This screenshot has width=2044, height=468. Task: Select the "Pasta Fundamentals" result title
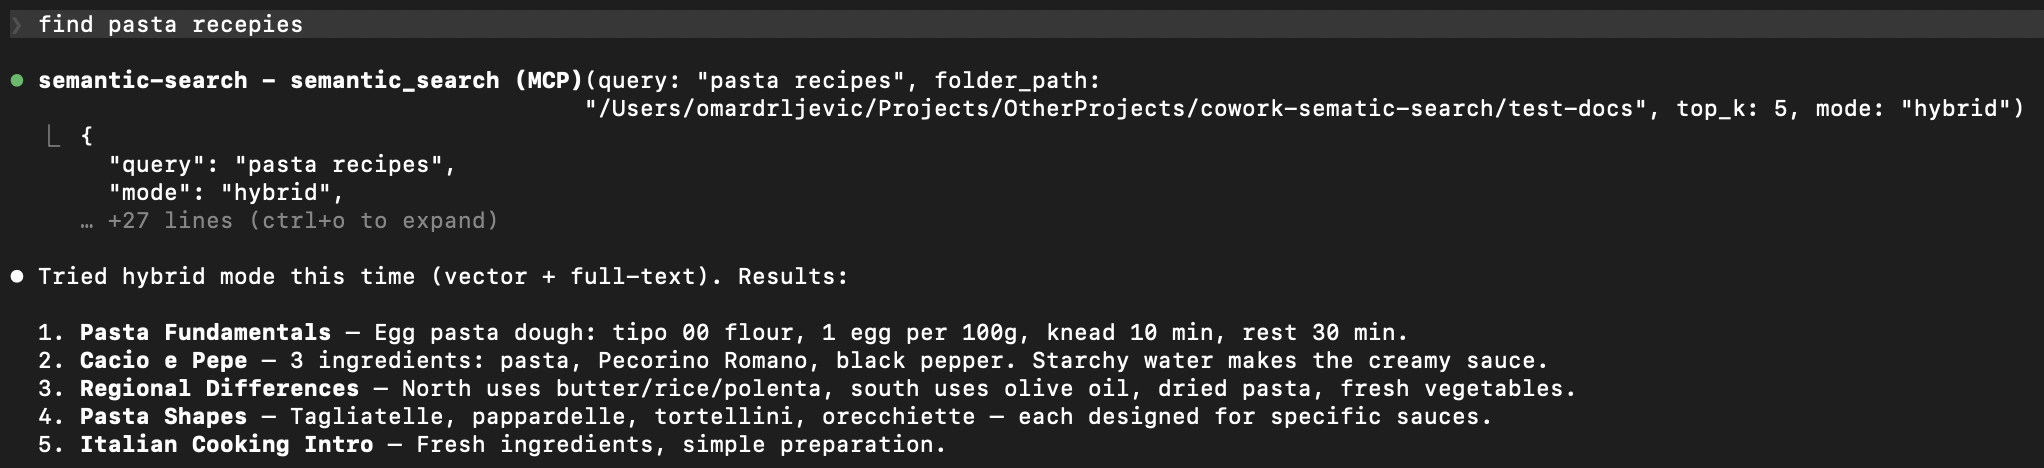point(205,333)
